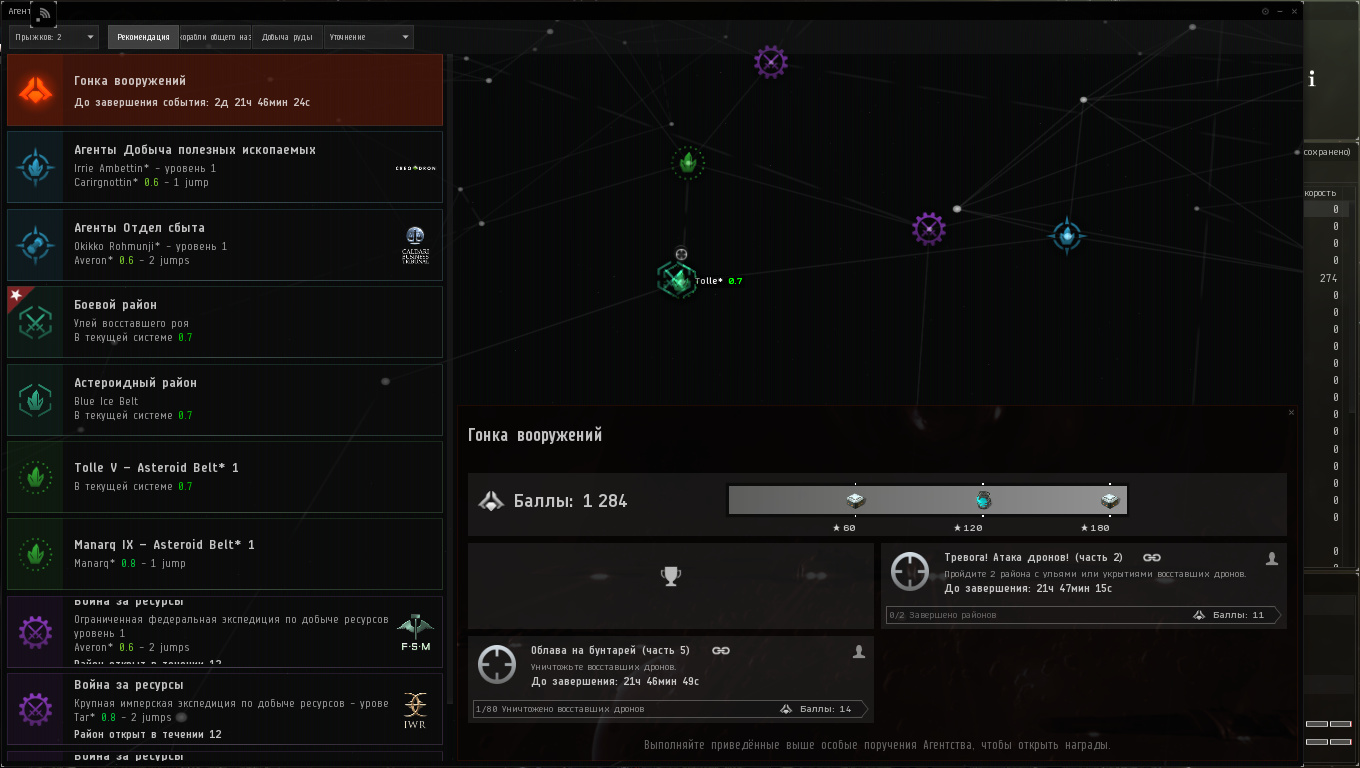Open the Гонка вооружений event card
Screen dimensions: 1360x768
click(x=225, y=90)
